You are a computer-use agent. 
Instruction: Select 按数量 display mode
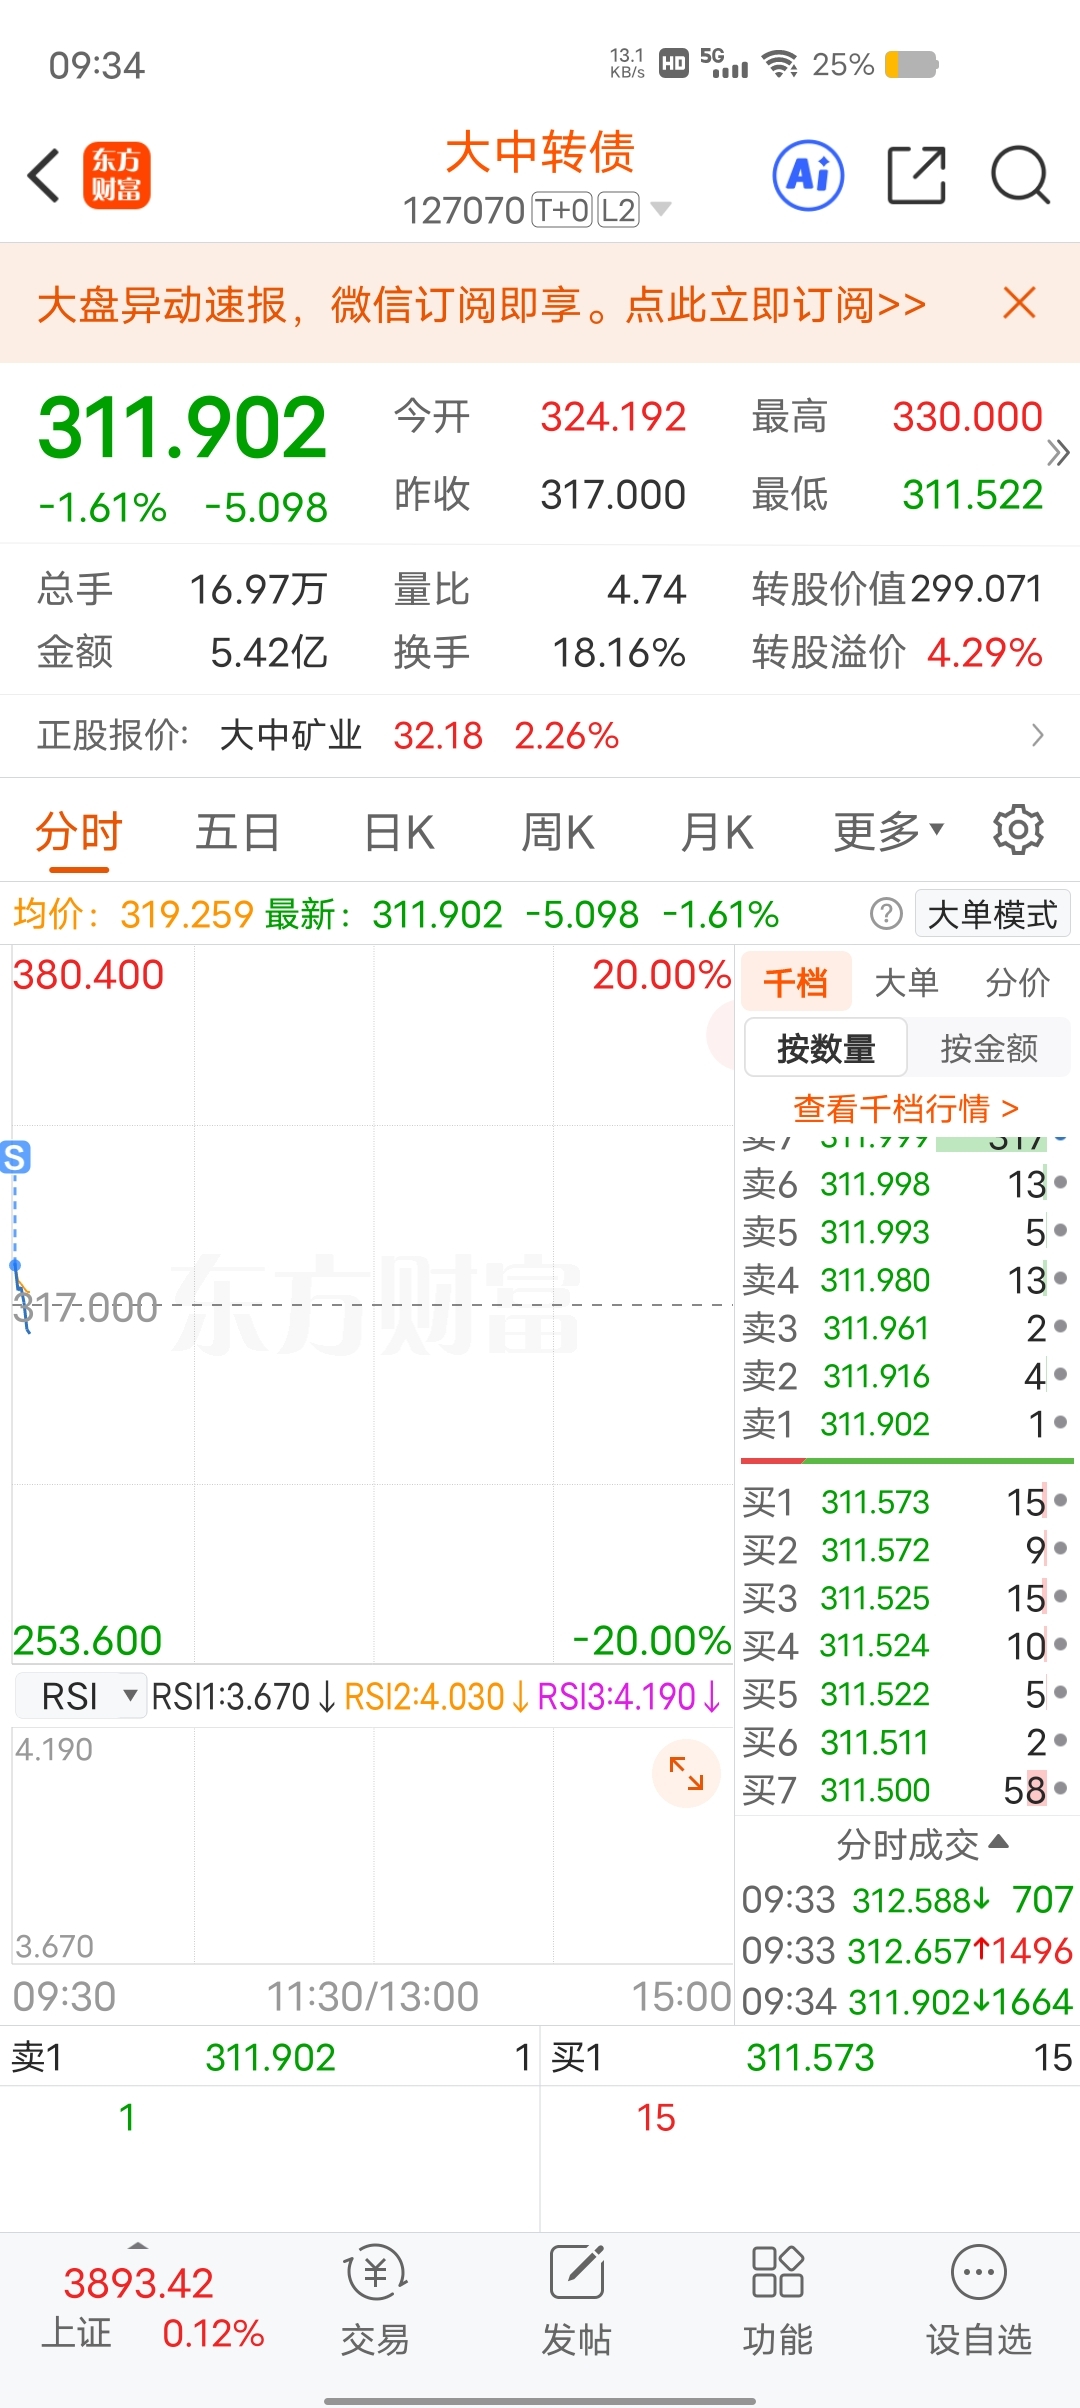click(x=826, y=1048)
